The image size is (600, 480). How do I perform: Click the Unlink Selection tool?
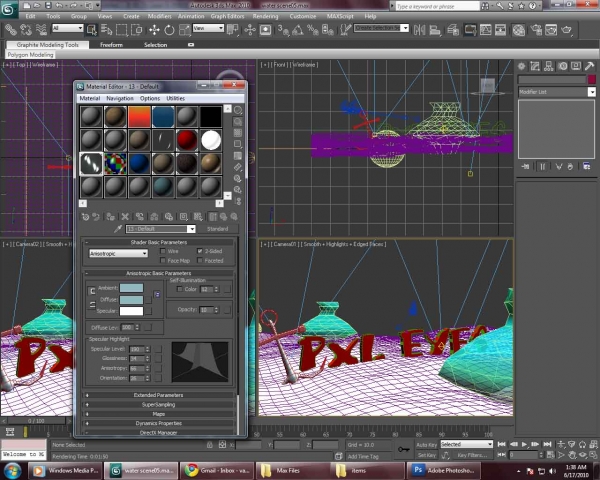point(26,30)
